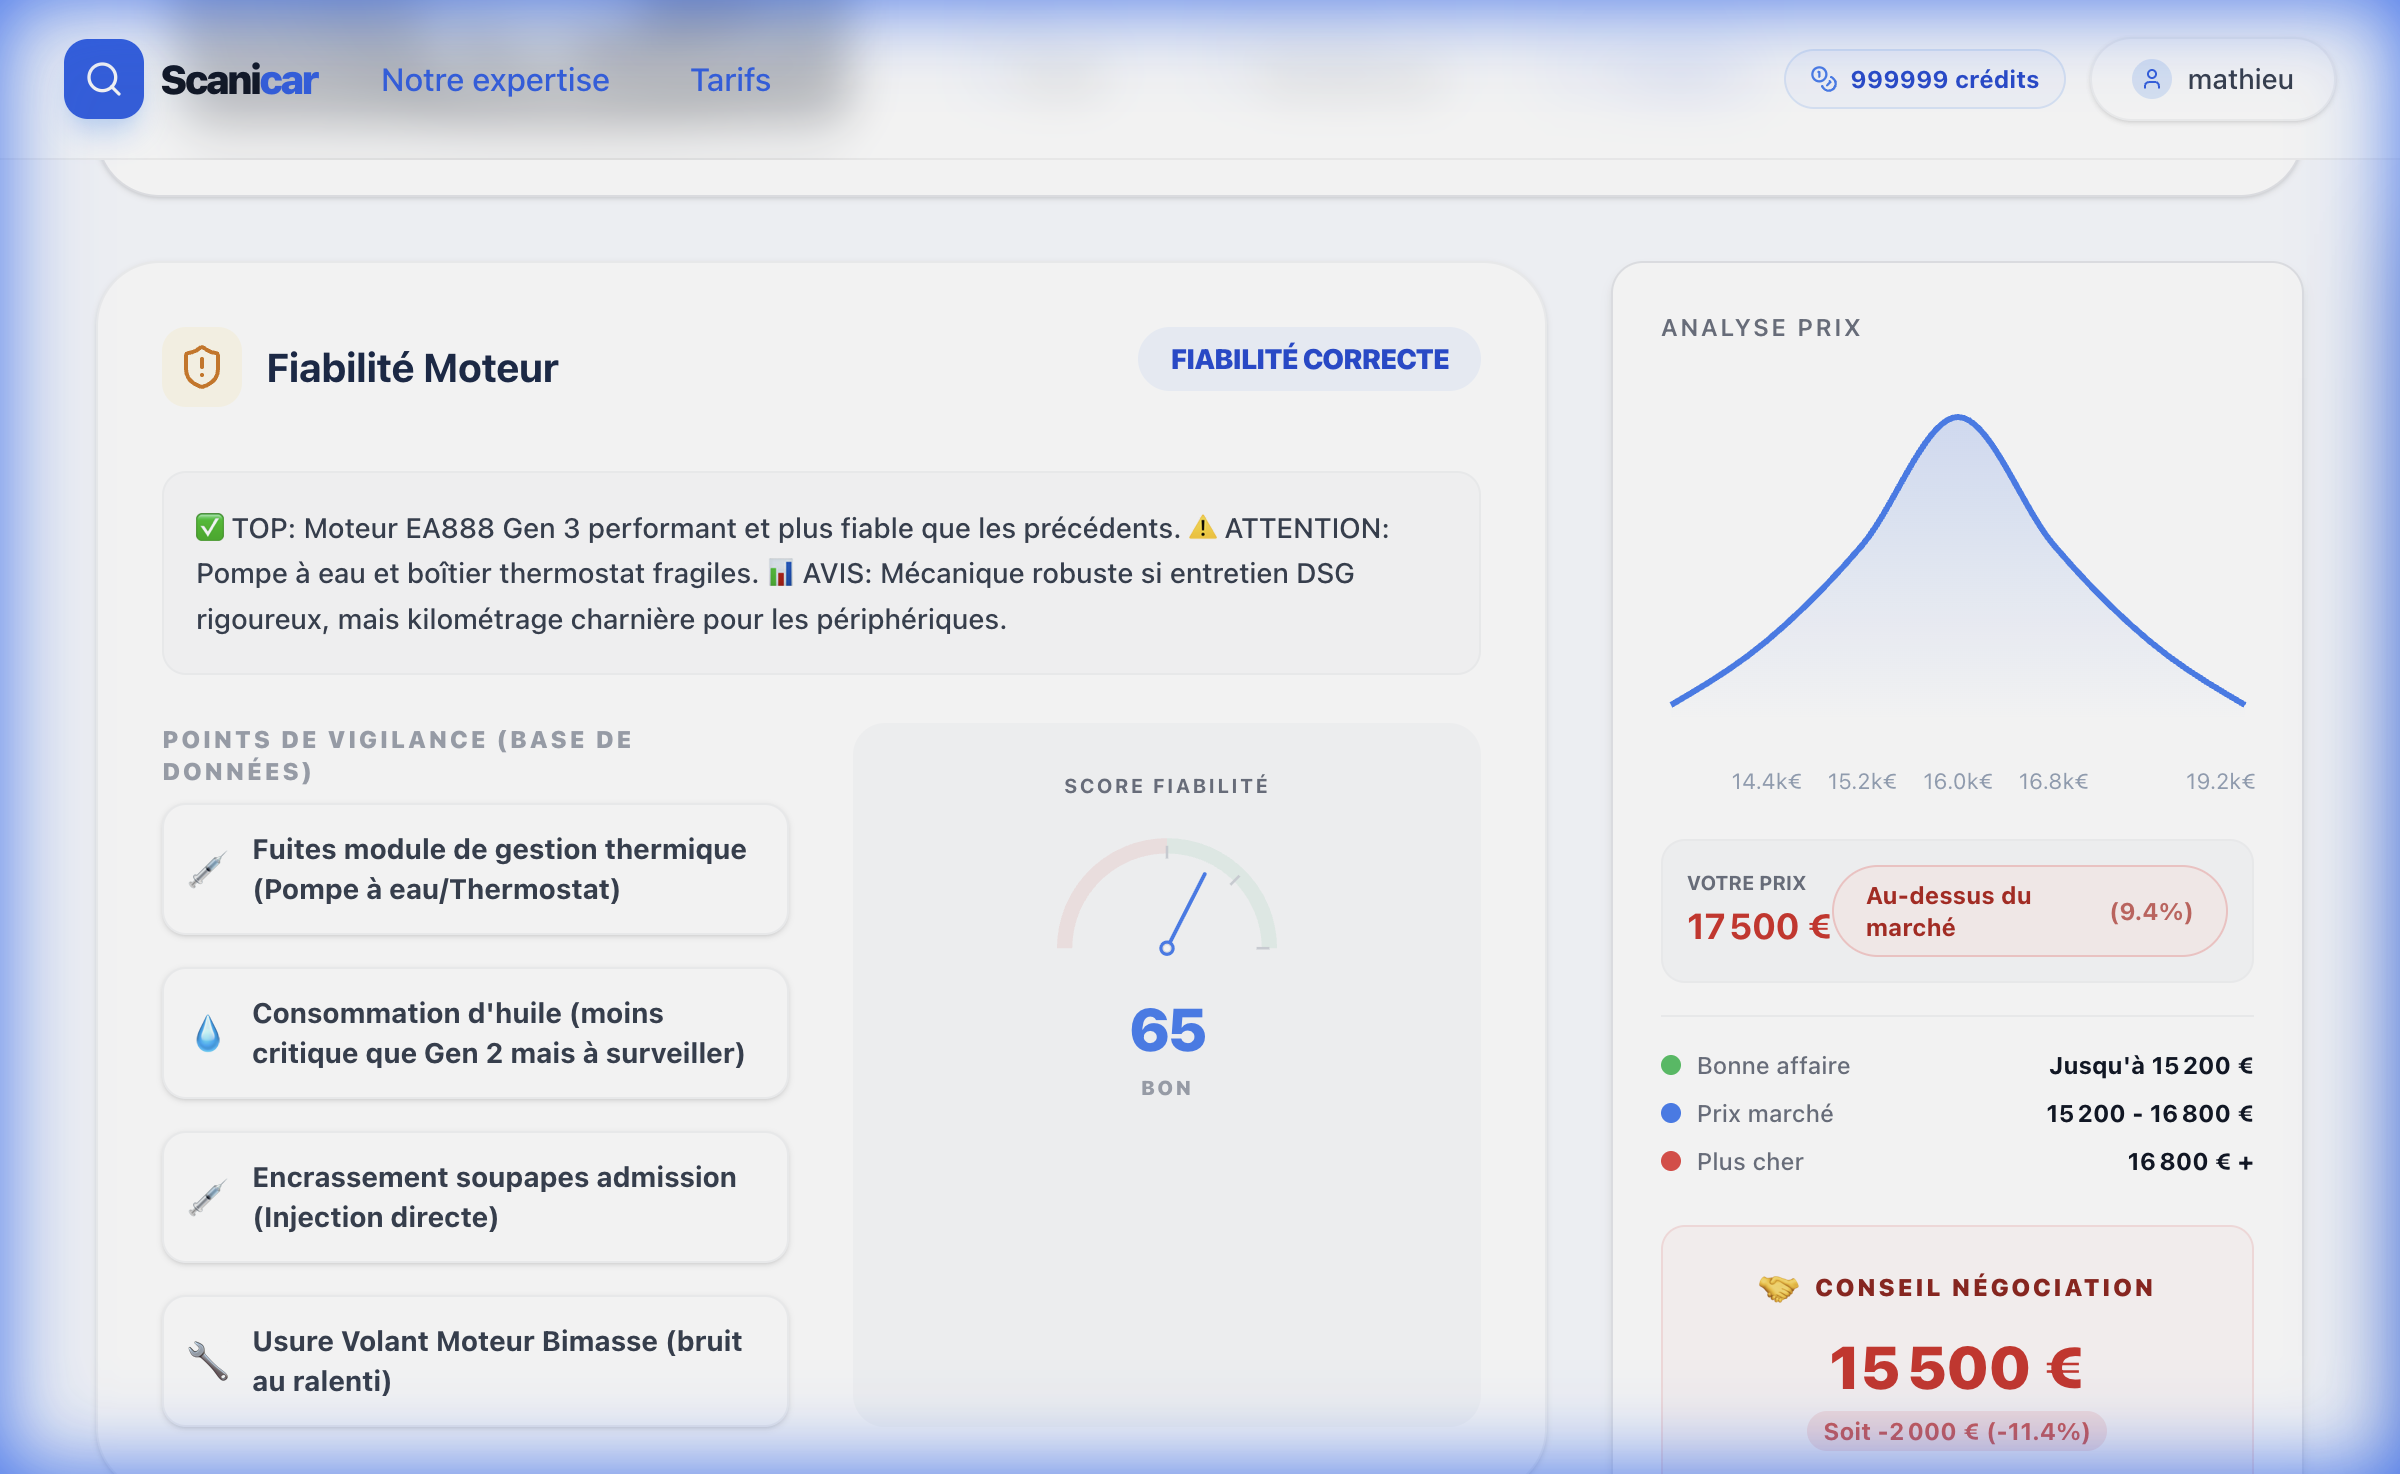
Task: Click the user avatar icon next to mathieu
Action: 2151,79
